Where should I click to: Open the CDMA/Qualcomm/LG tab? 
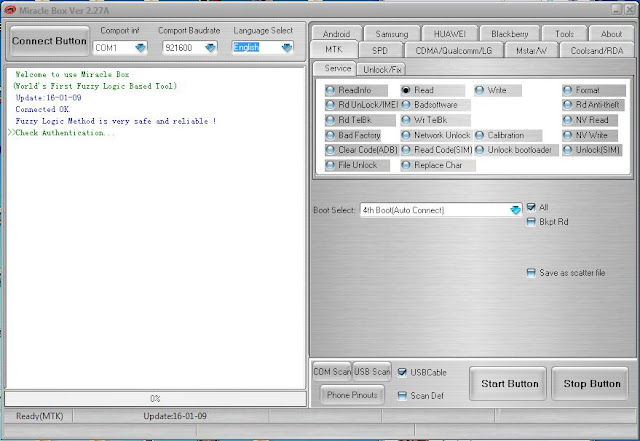[453, 51]
